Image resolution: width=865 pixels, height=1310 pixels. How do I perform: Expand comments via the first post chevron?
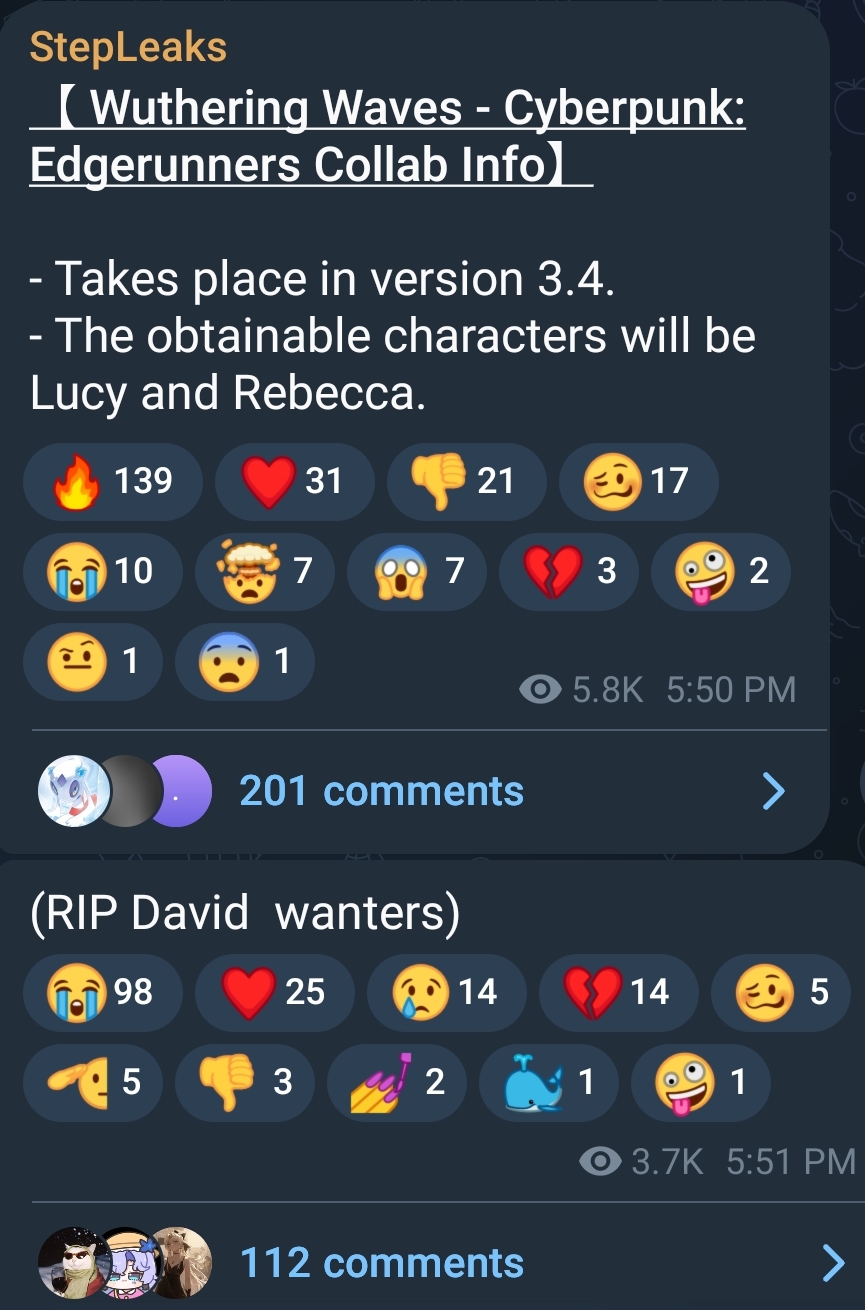click(x=774, y=792)
